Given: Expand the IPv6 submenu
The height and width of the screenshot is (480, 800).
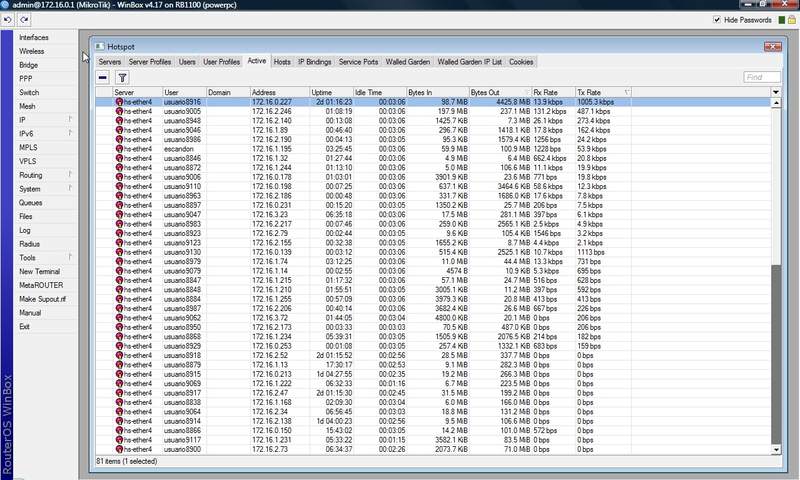Looking at the screenshot, I should (70, 133).
